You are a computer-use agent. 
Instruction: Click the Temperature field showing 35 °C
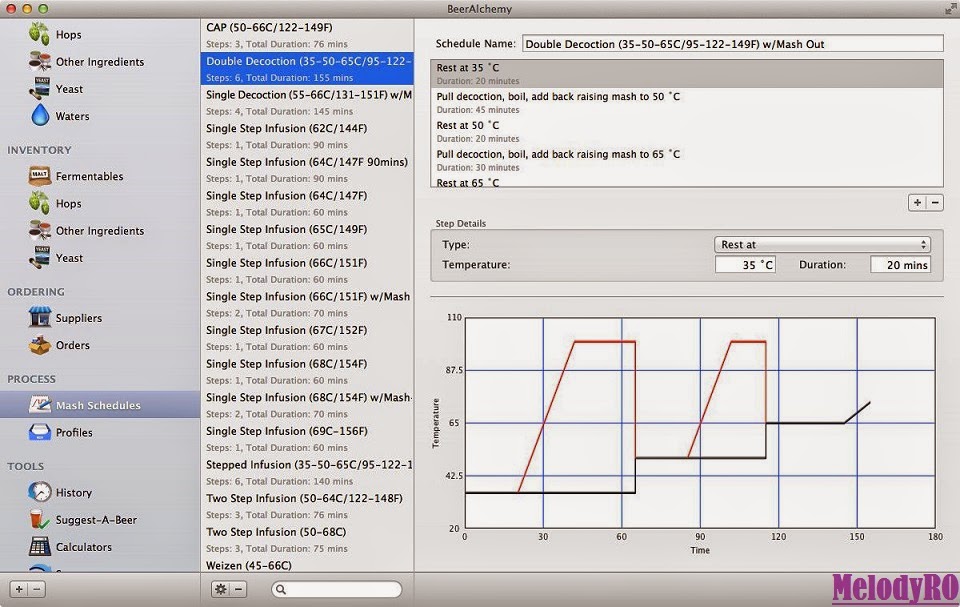pos(745,265)
